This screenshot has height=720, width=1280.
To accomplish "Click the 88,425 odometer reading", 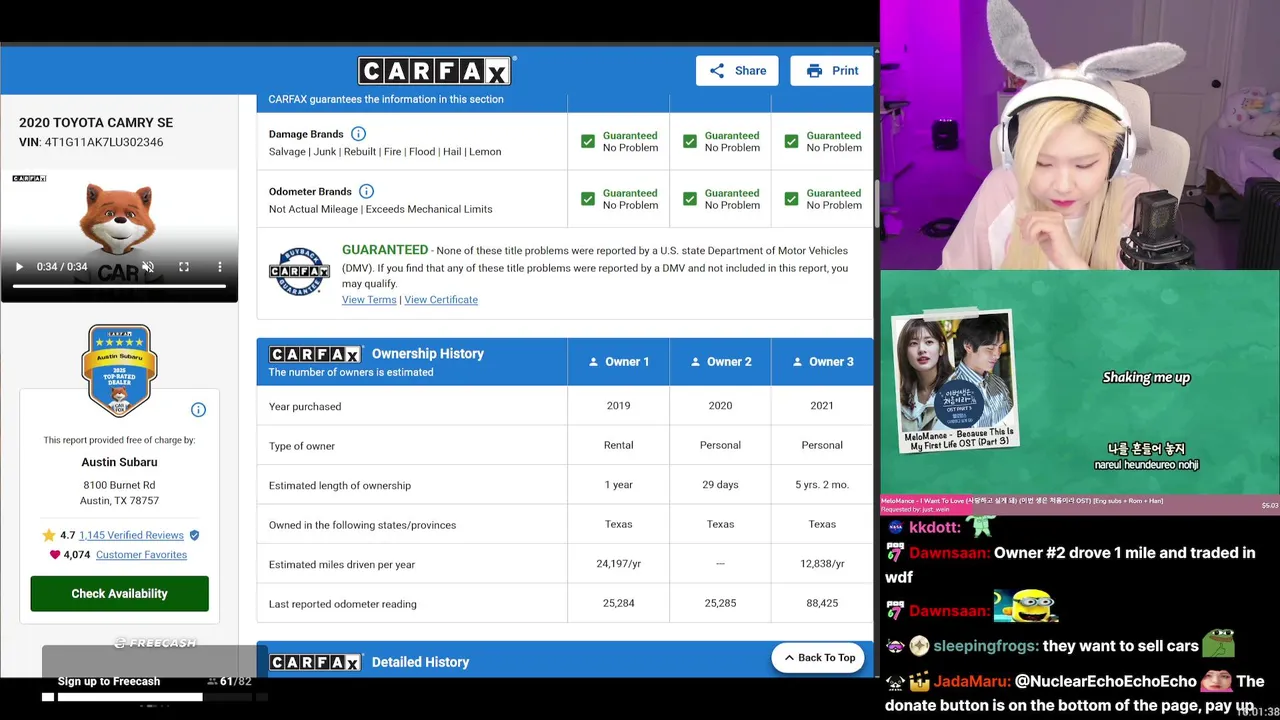I will coord(822,603).
